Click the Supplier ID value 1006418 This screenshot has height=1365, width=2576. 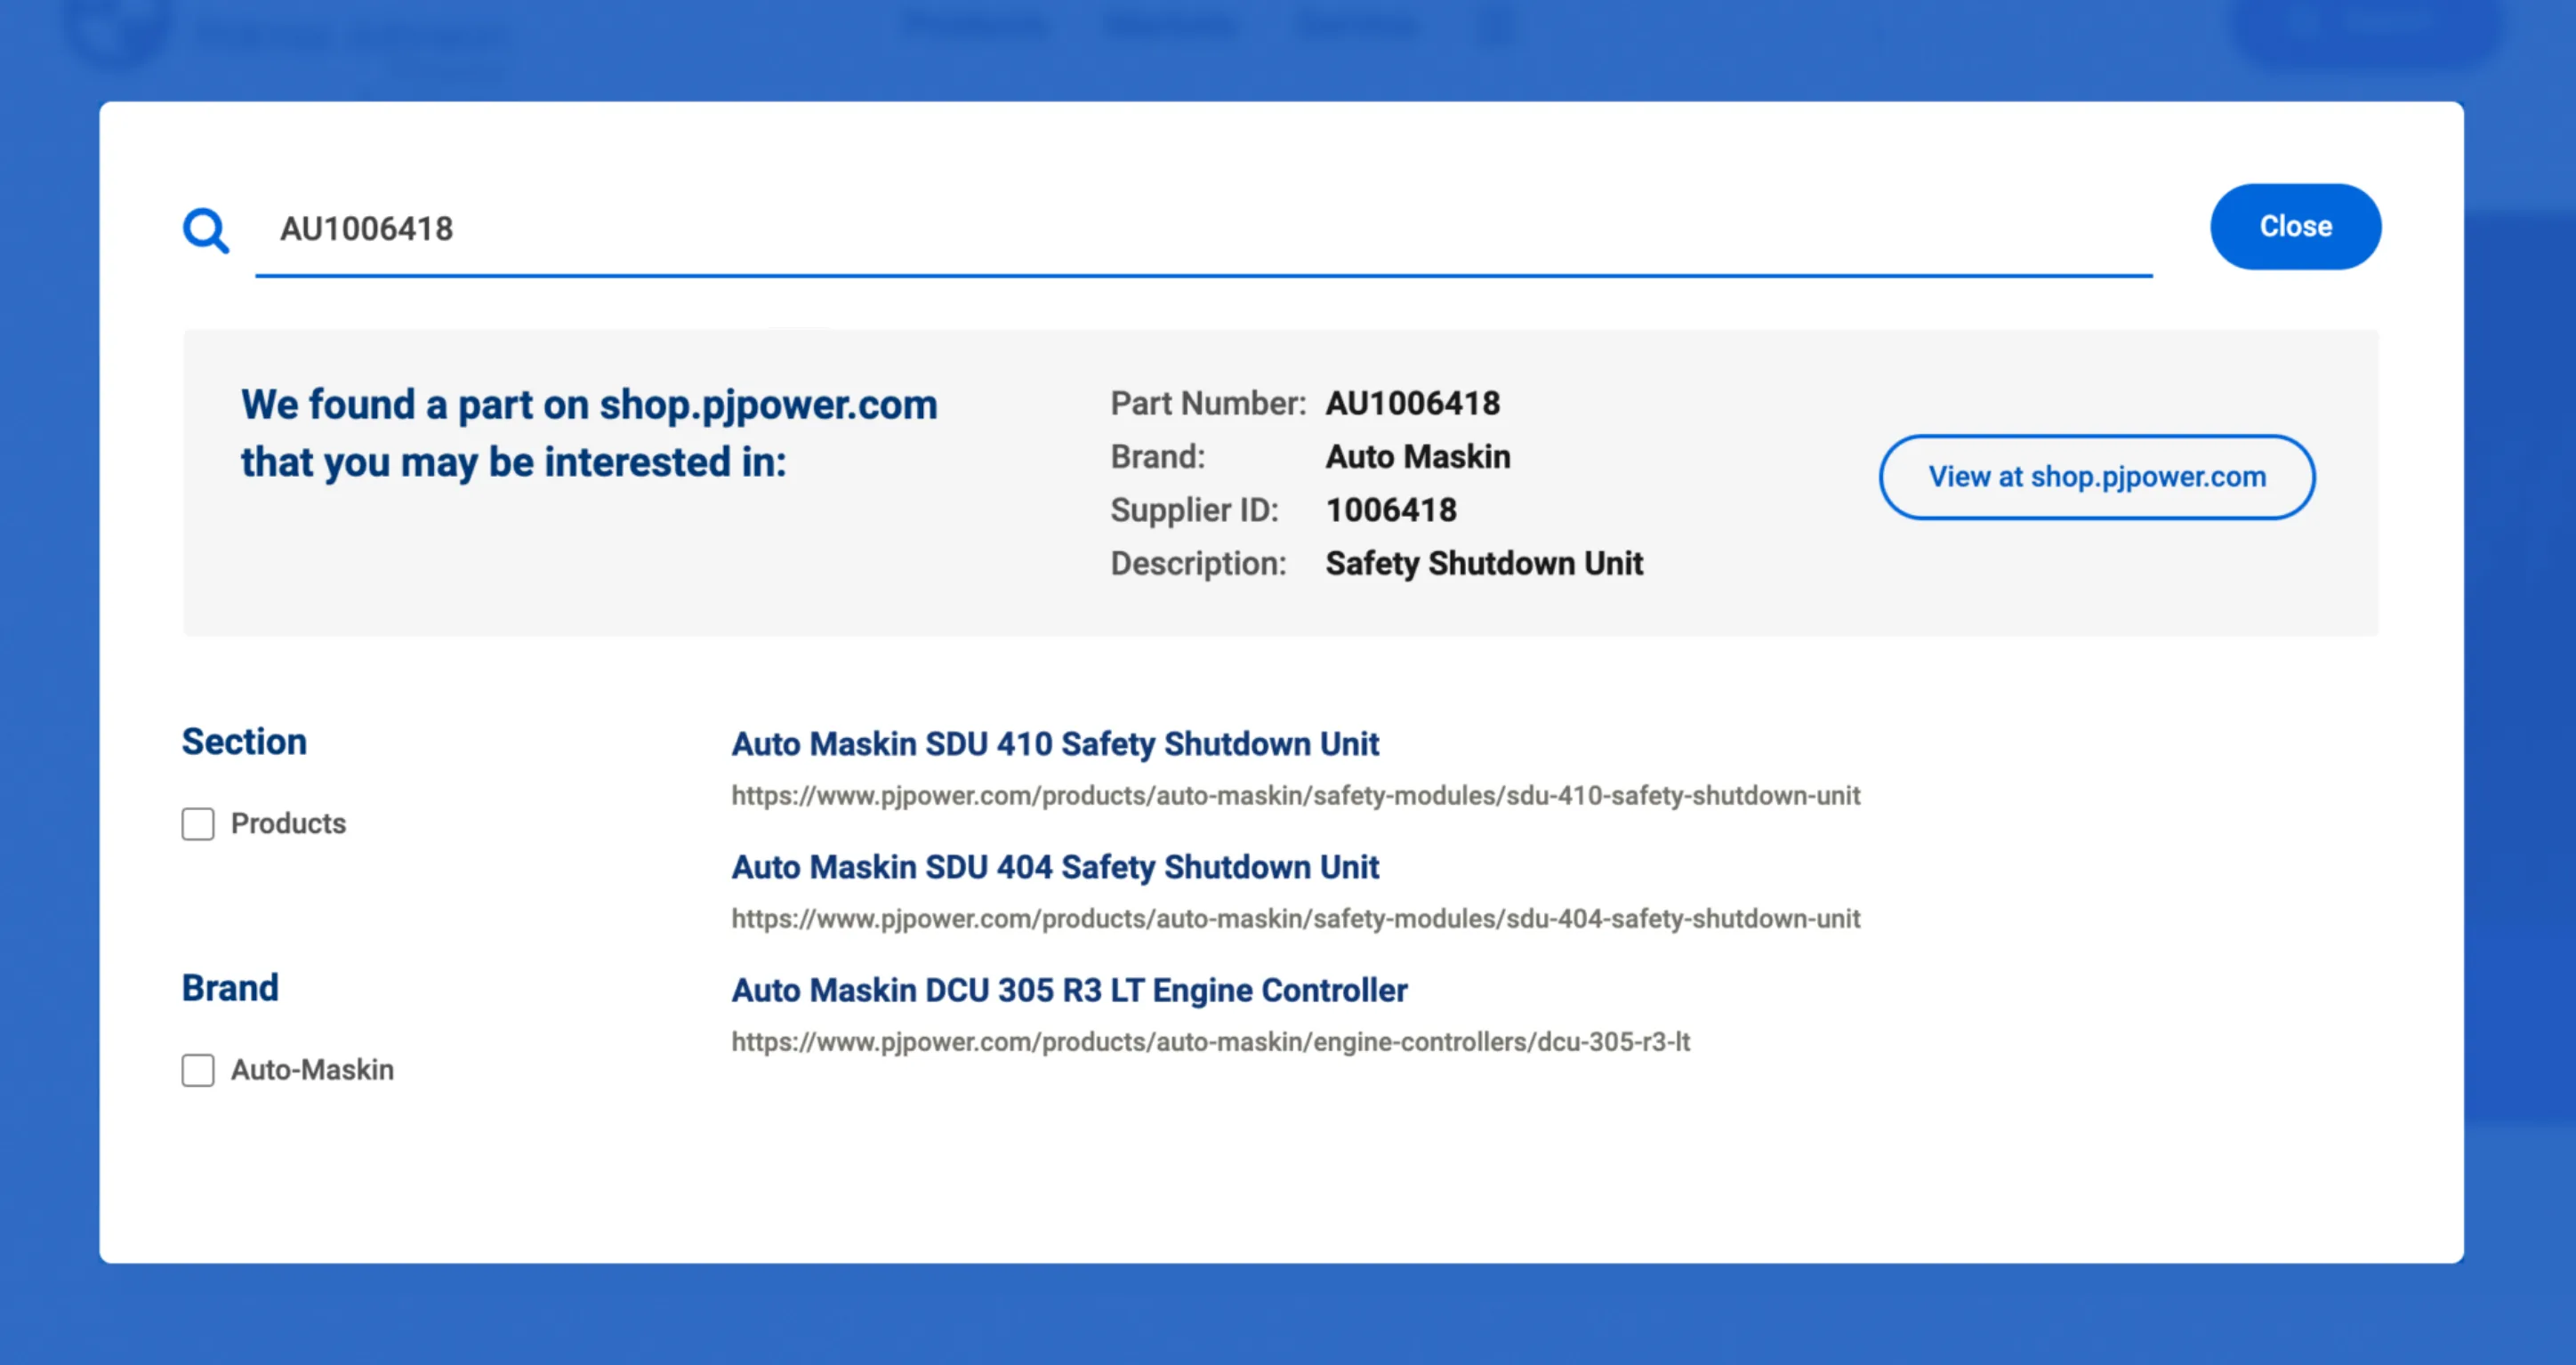[1390, 510]
